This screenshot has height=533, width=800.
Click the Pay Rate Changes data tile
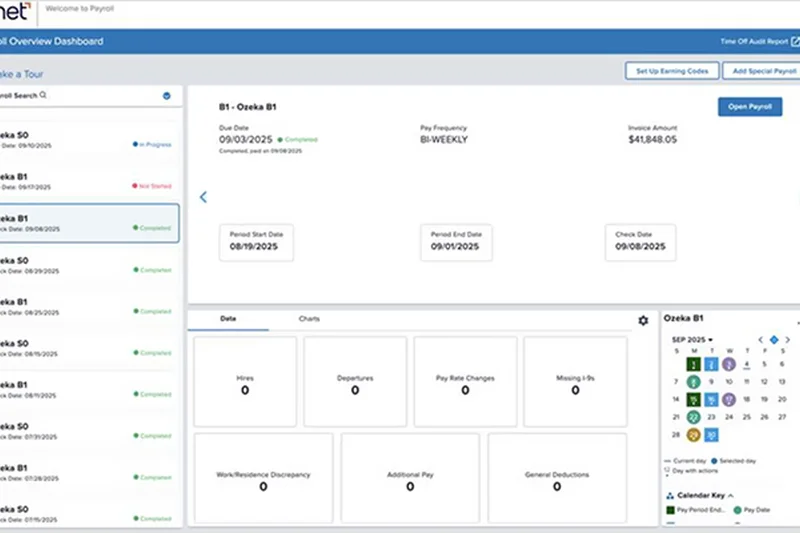point(465,382)
